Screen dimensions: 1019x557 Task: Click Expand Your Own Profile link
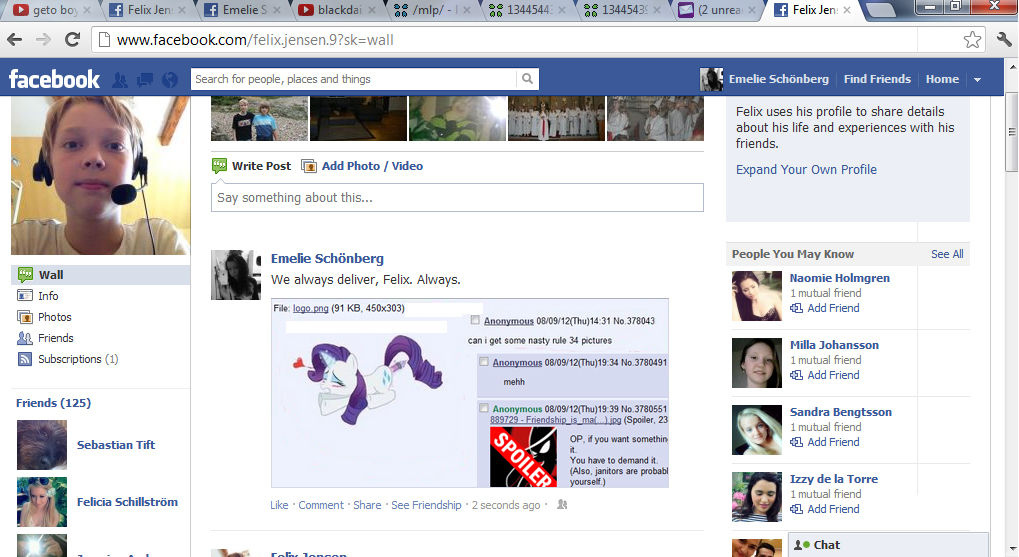point(806,170)
